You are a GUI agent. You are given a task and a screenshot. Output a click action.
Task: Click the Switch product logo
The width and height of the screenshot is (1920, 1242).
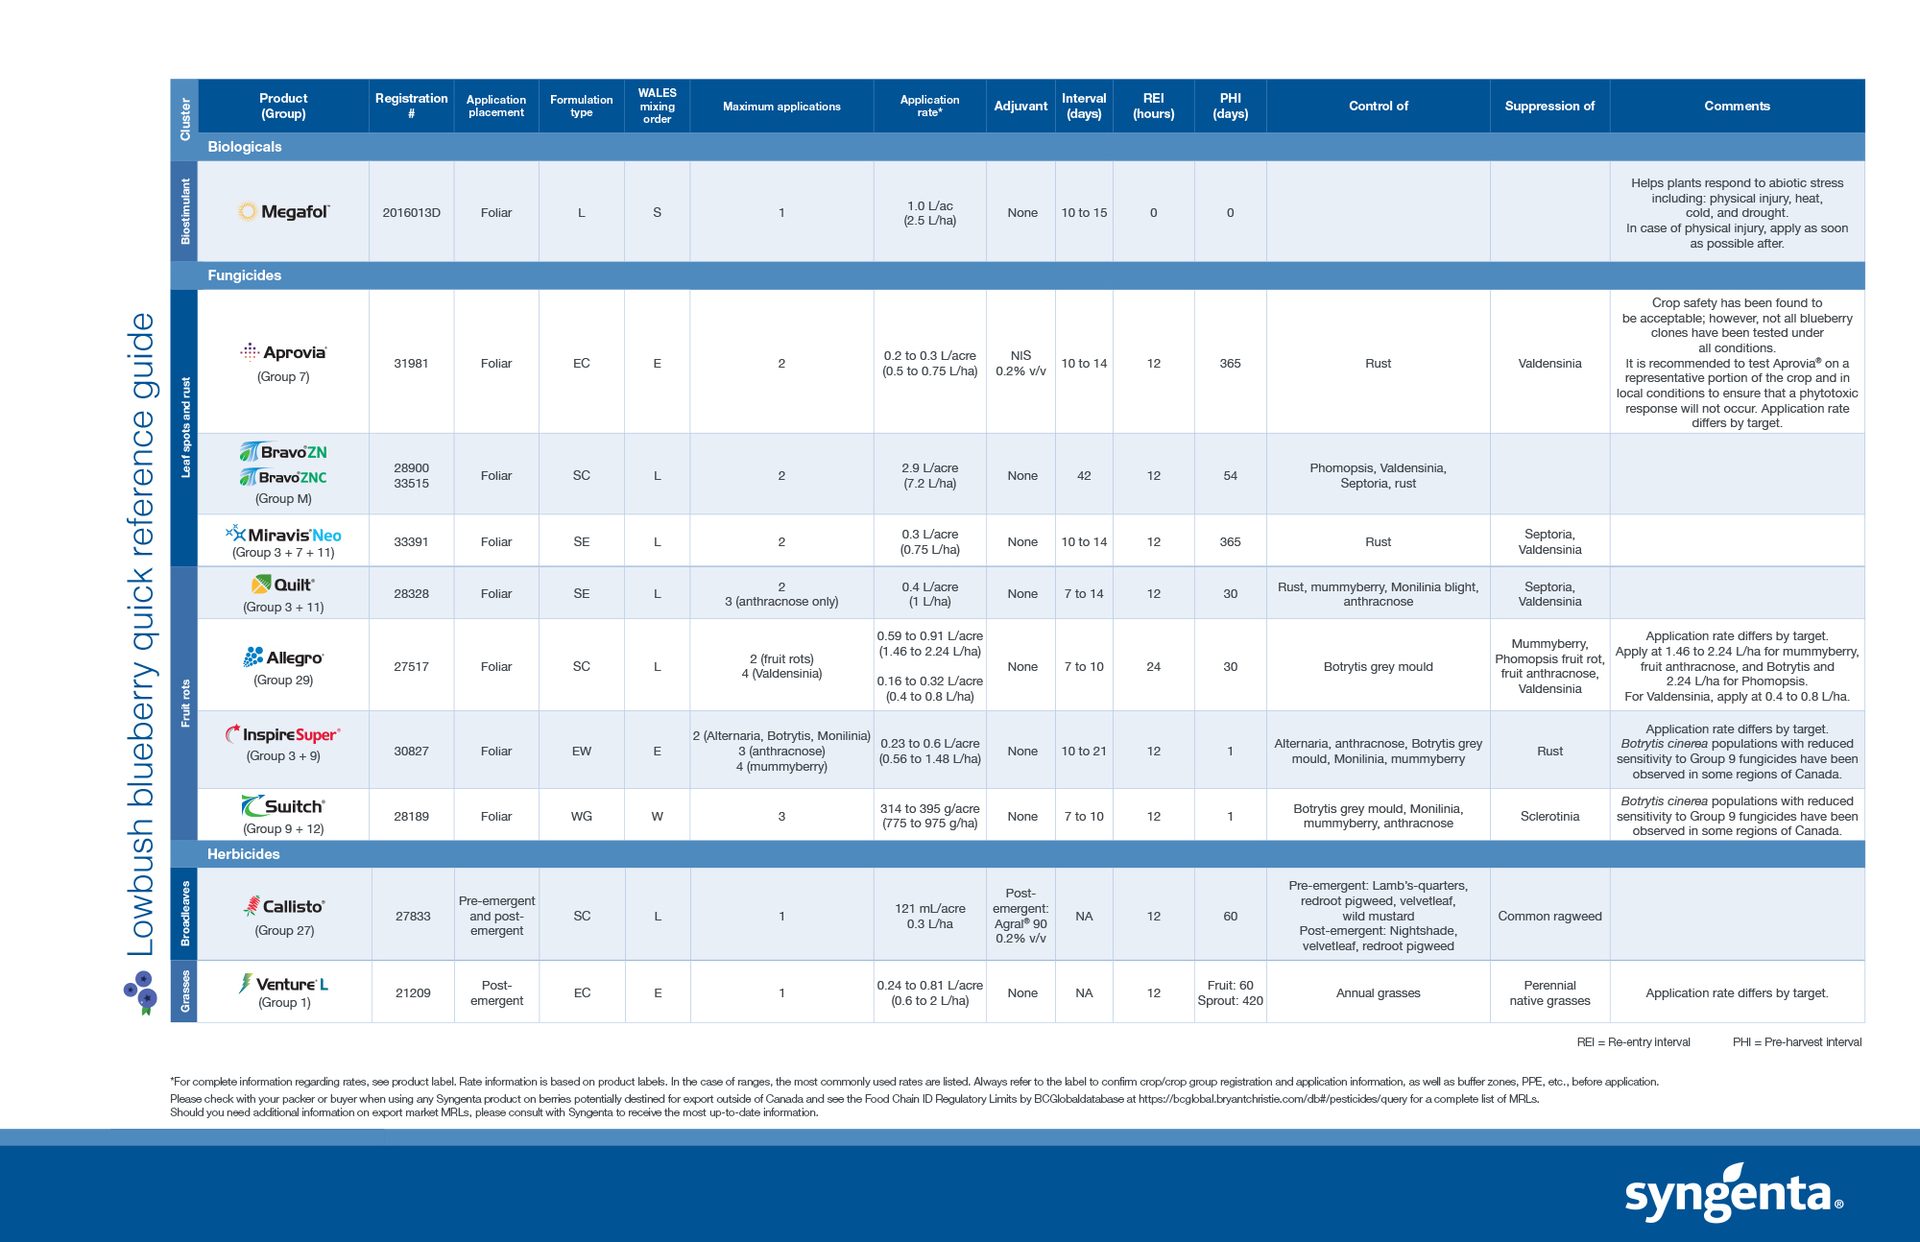(284, 804)
